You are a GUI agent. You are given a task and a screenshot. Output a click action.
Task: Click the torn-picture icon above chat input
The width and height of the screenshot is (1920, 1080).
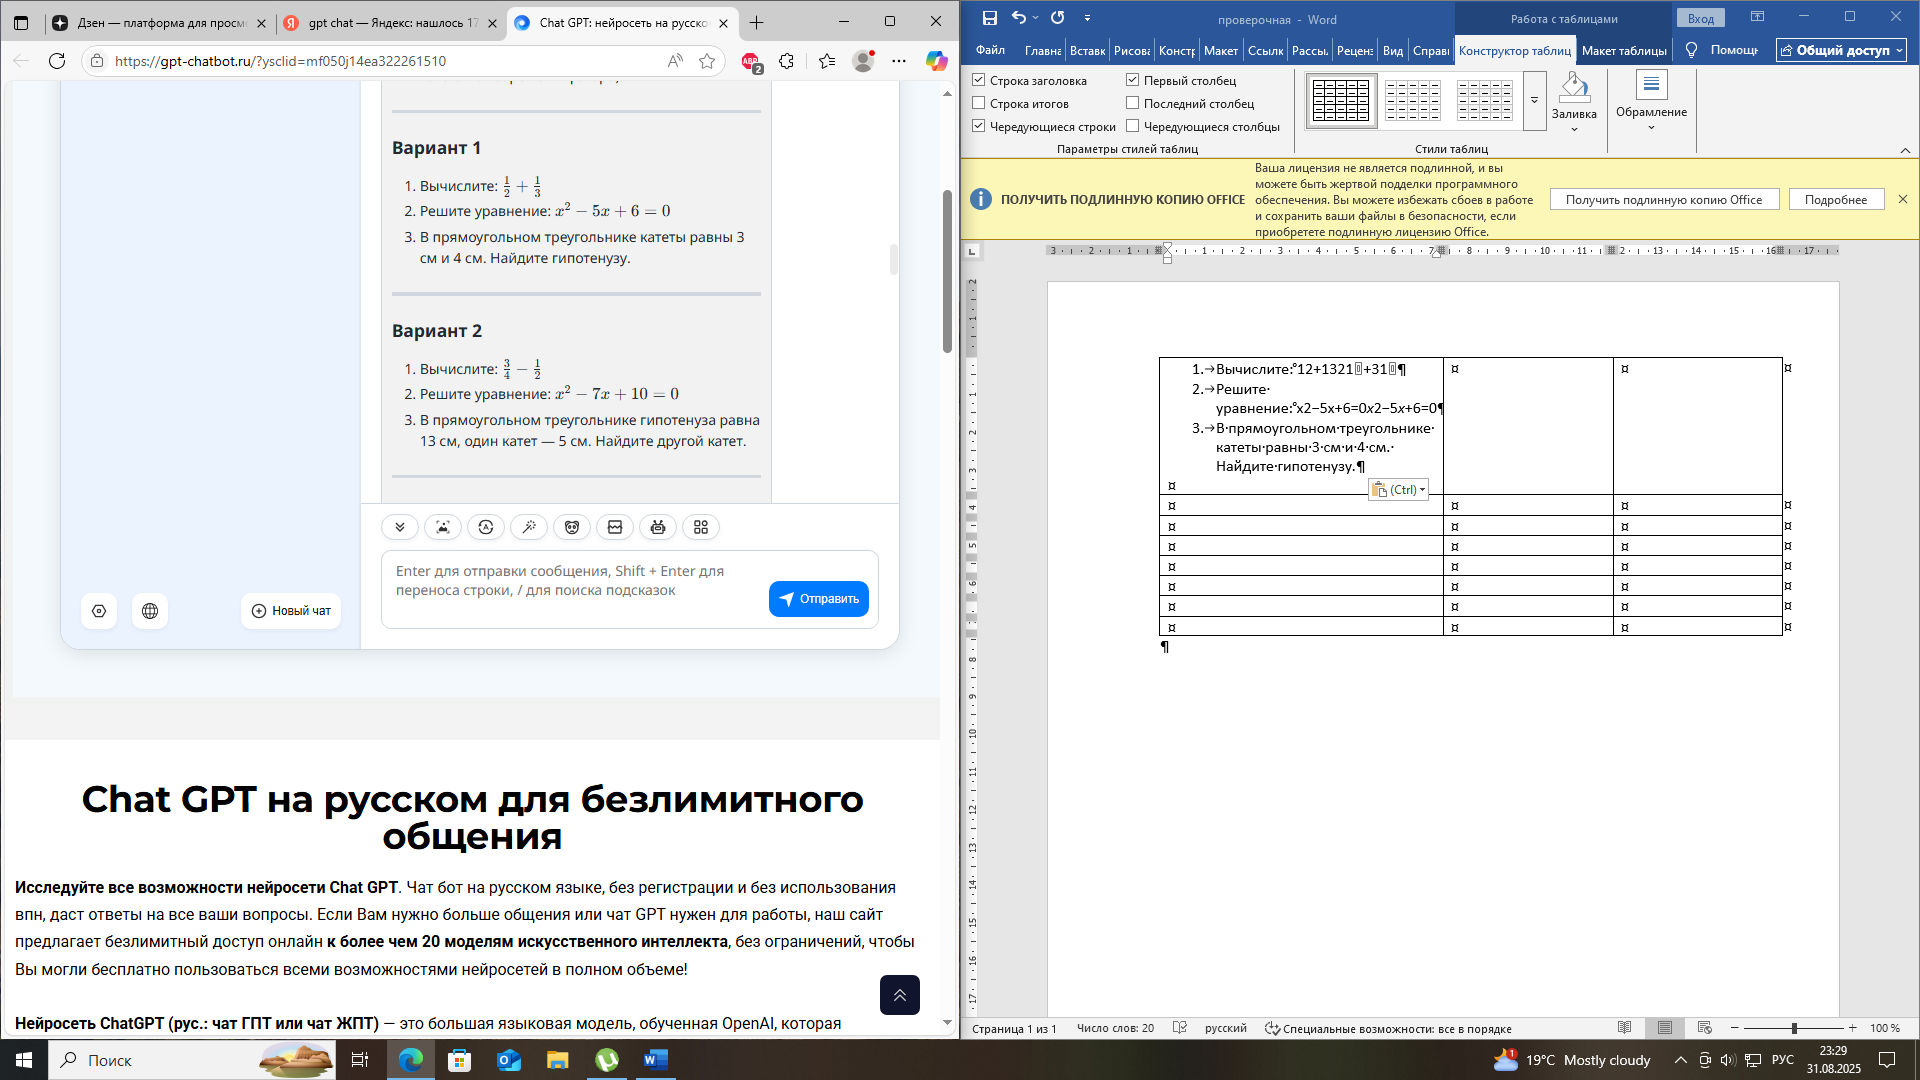(x=615, y=527)
